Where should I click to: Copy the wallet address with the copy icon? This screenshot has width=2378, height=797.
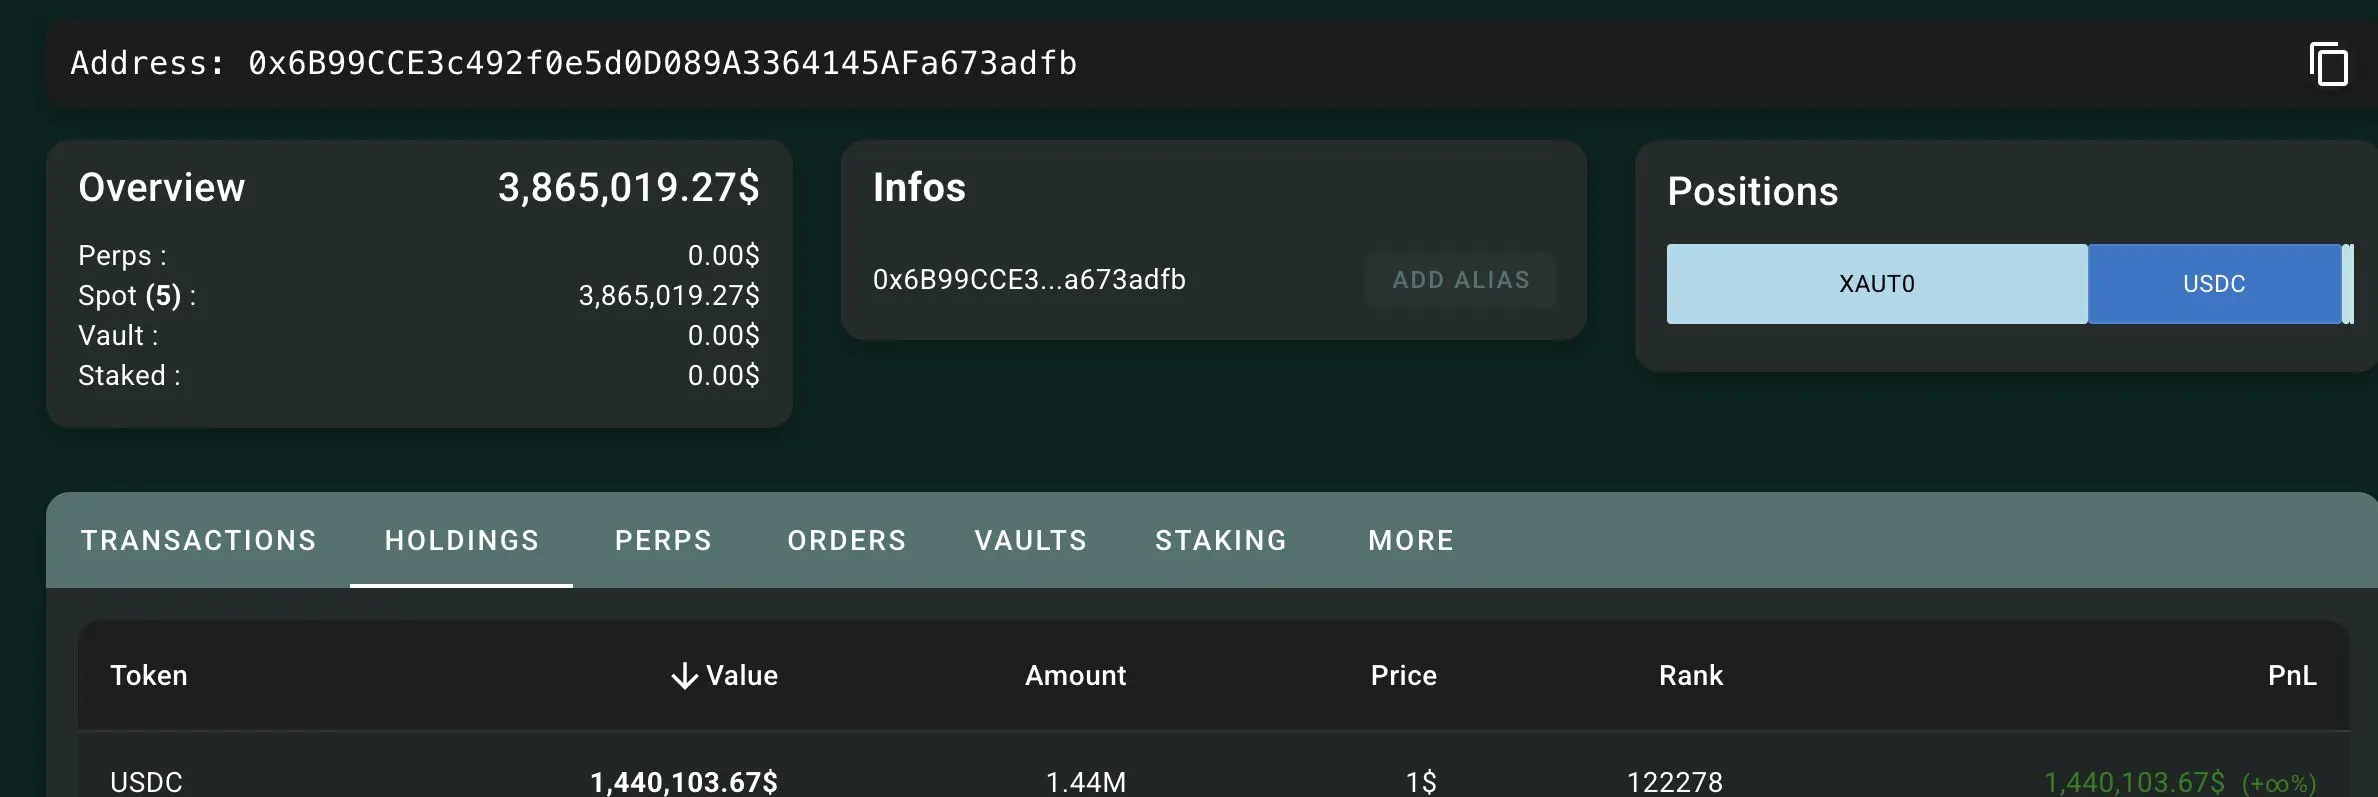coord(2328,65)
